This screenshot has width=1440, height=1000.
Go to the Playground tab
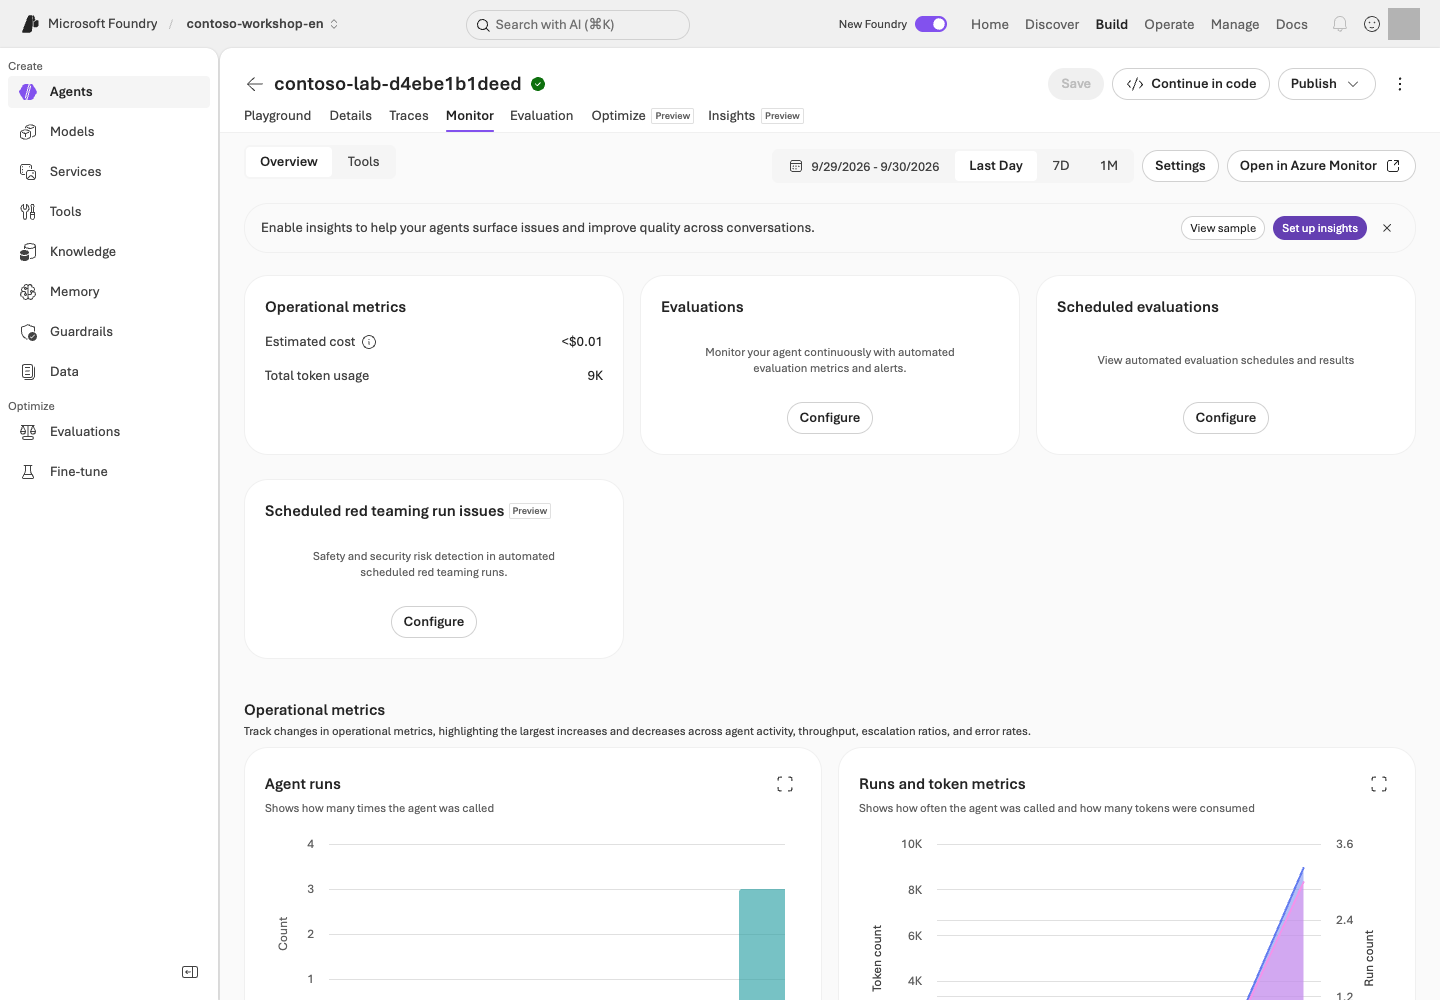[278, 116]
